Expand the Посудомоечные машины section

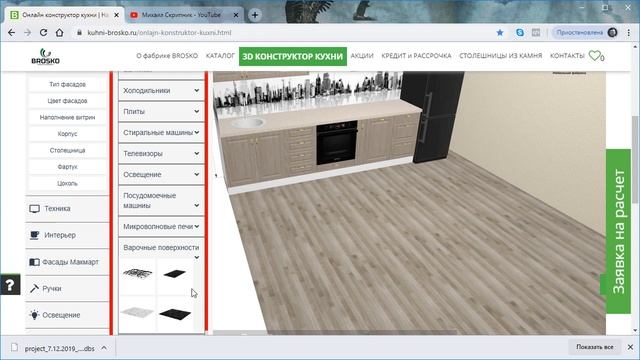click(x=161, y=200)
